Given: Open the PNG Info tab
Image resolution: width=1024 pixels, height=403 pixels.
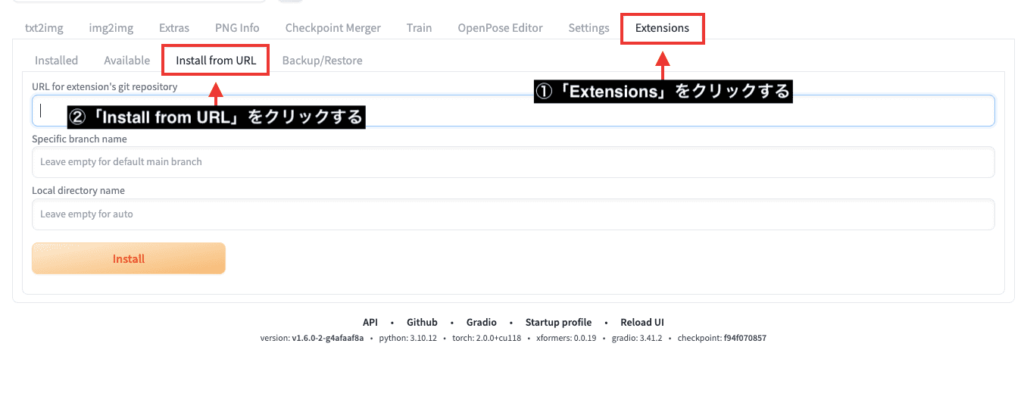Looking at the screenshot, I should point(237,27).
